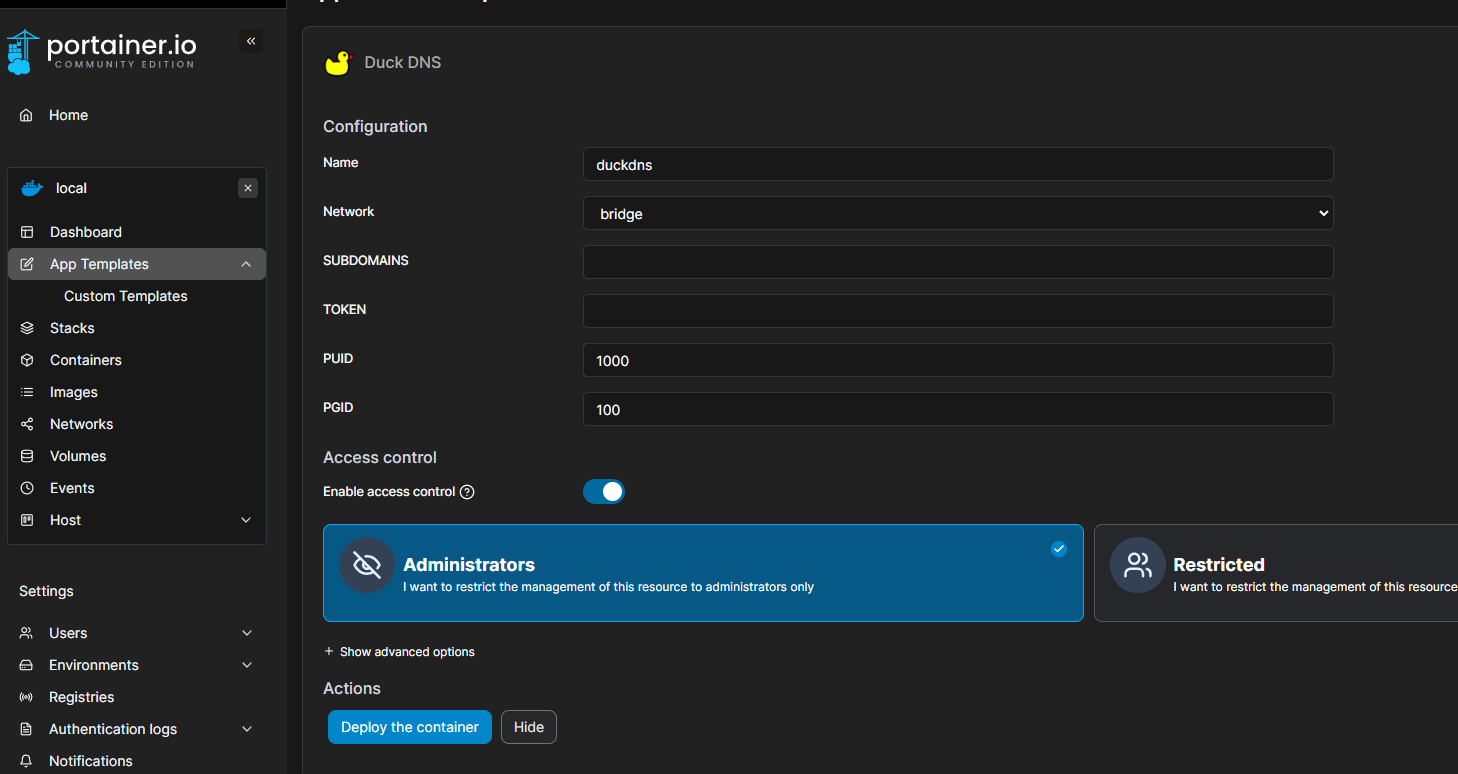1458x774 pixels.
Task: Close the local environment with the X
Action: pyautogui.click(x=248, y=188)
